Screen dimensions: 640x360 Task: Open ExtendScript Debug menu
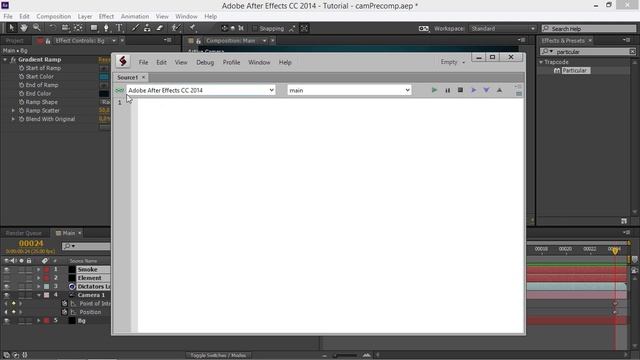(205, 62)
